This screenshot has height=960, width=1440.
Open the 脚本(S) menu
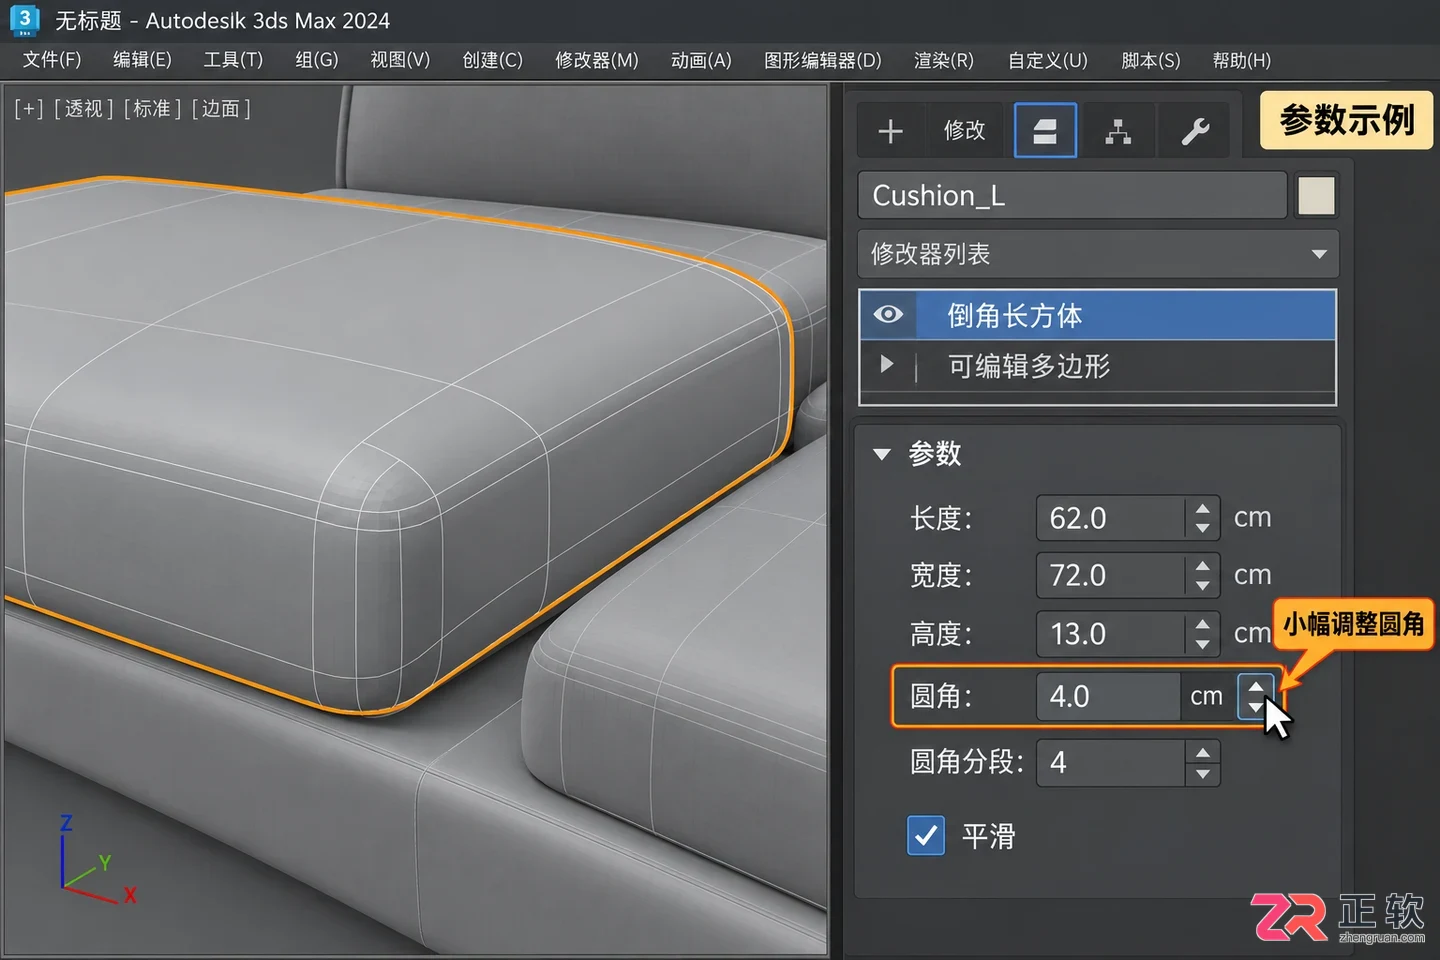pyautogui.click(x=1151, y=60)
